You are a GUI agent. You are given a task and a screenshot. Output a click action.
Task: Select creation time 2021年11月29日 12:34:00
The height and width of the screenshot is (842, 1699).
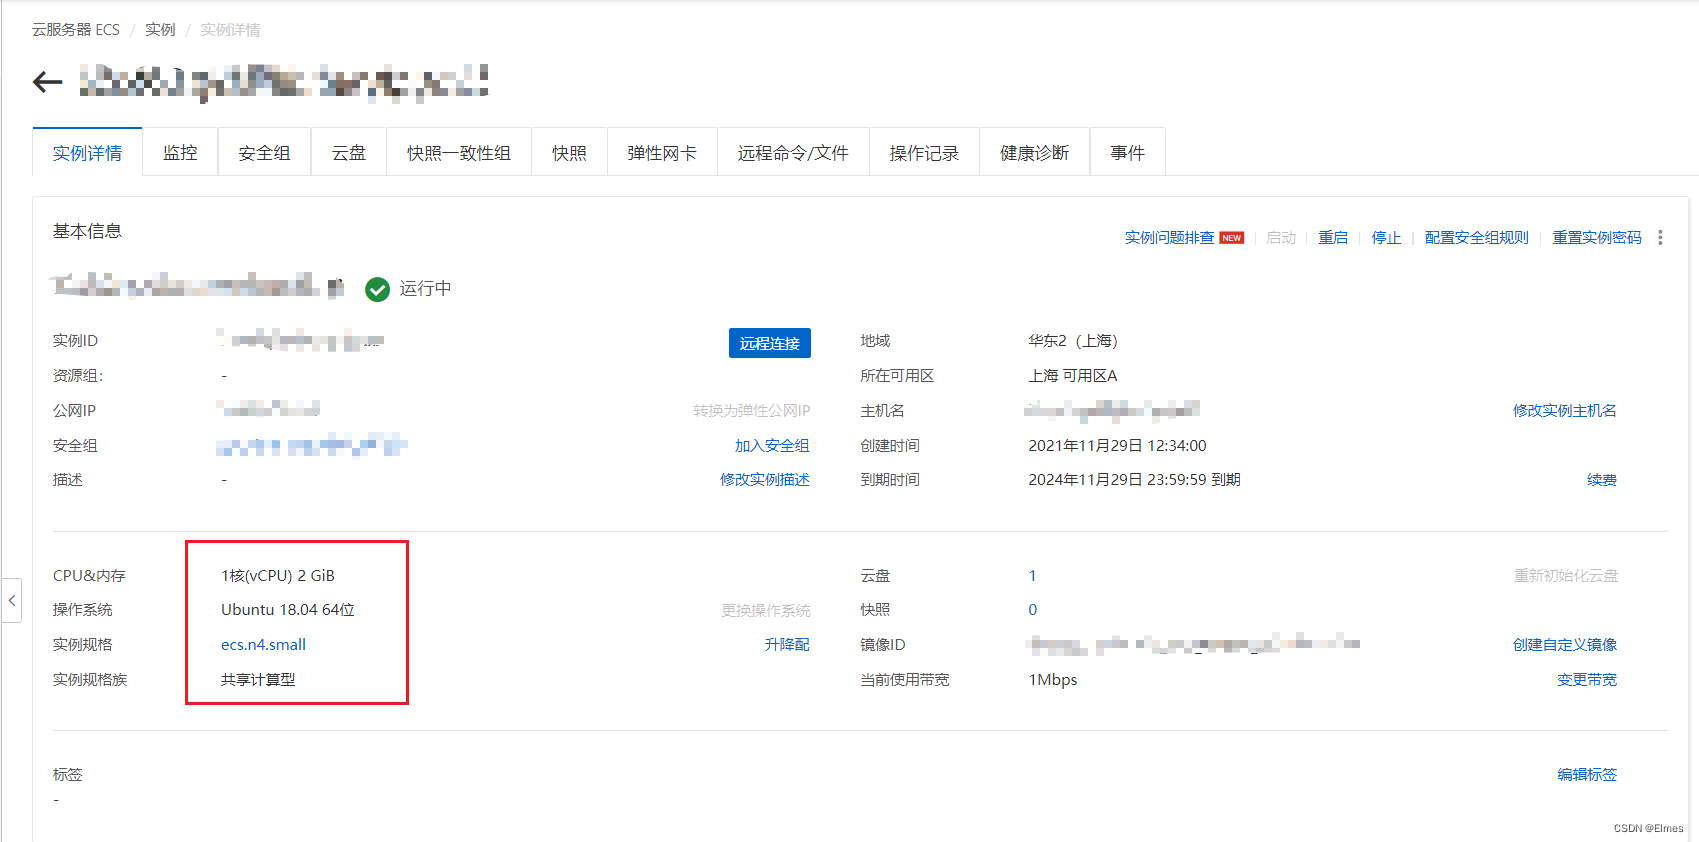point(1118,446)
